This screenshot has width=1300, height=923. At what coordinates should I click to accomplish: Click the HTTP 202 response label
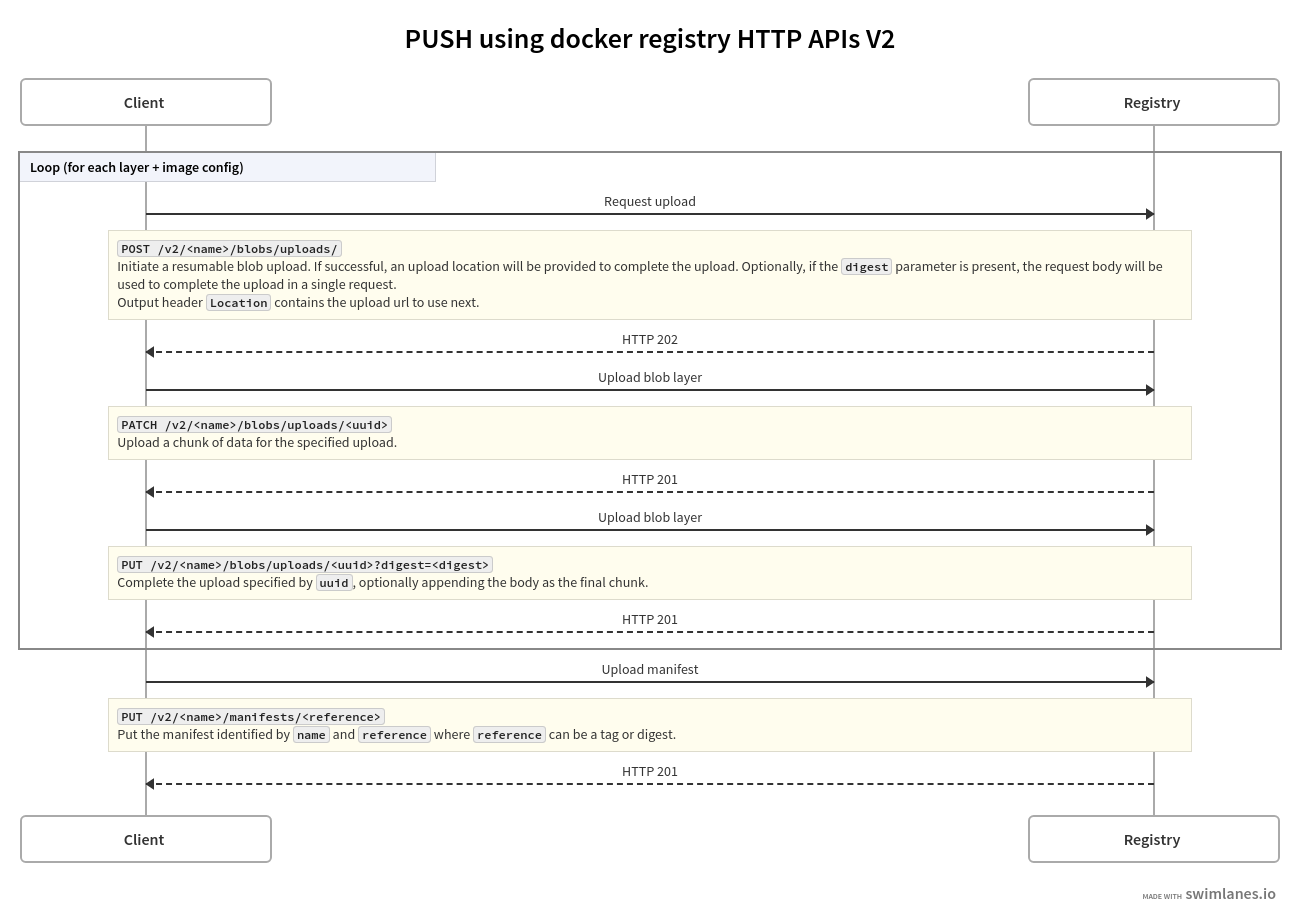[649, 339]
